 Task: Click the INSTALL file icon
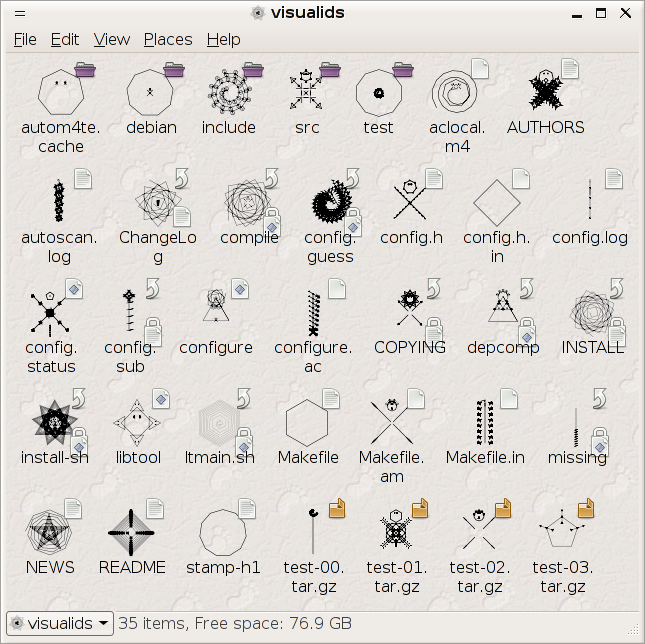click(592, 312)
